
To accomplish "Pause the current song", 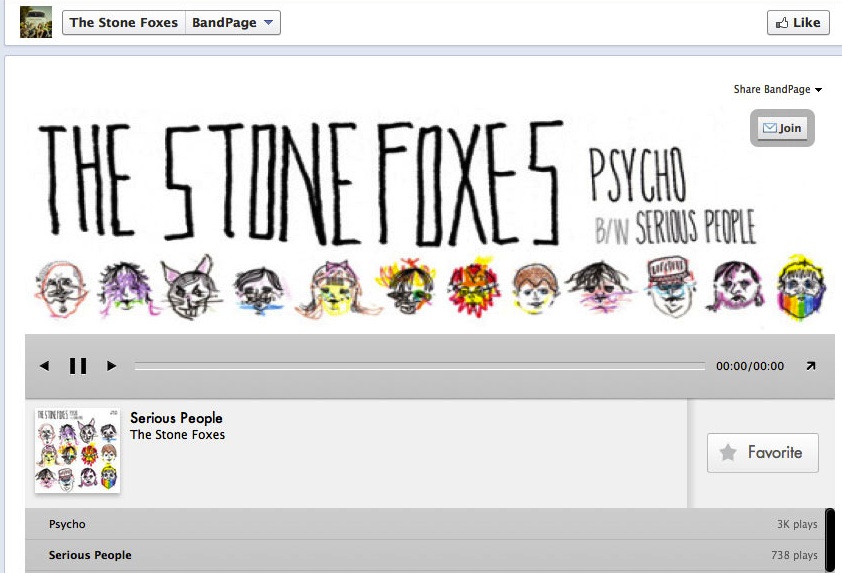I will (78, 366).
